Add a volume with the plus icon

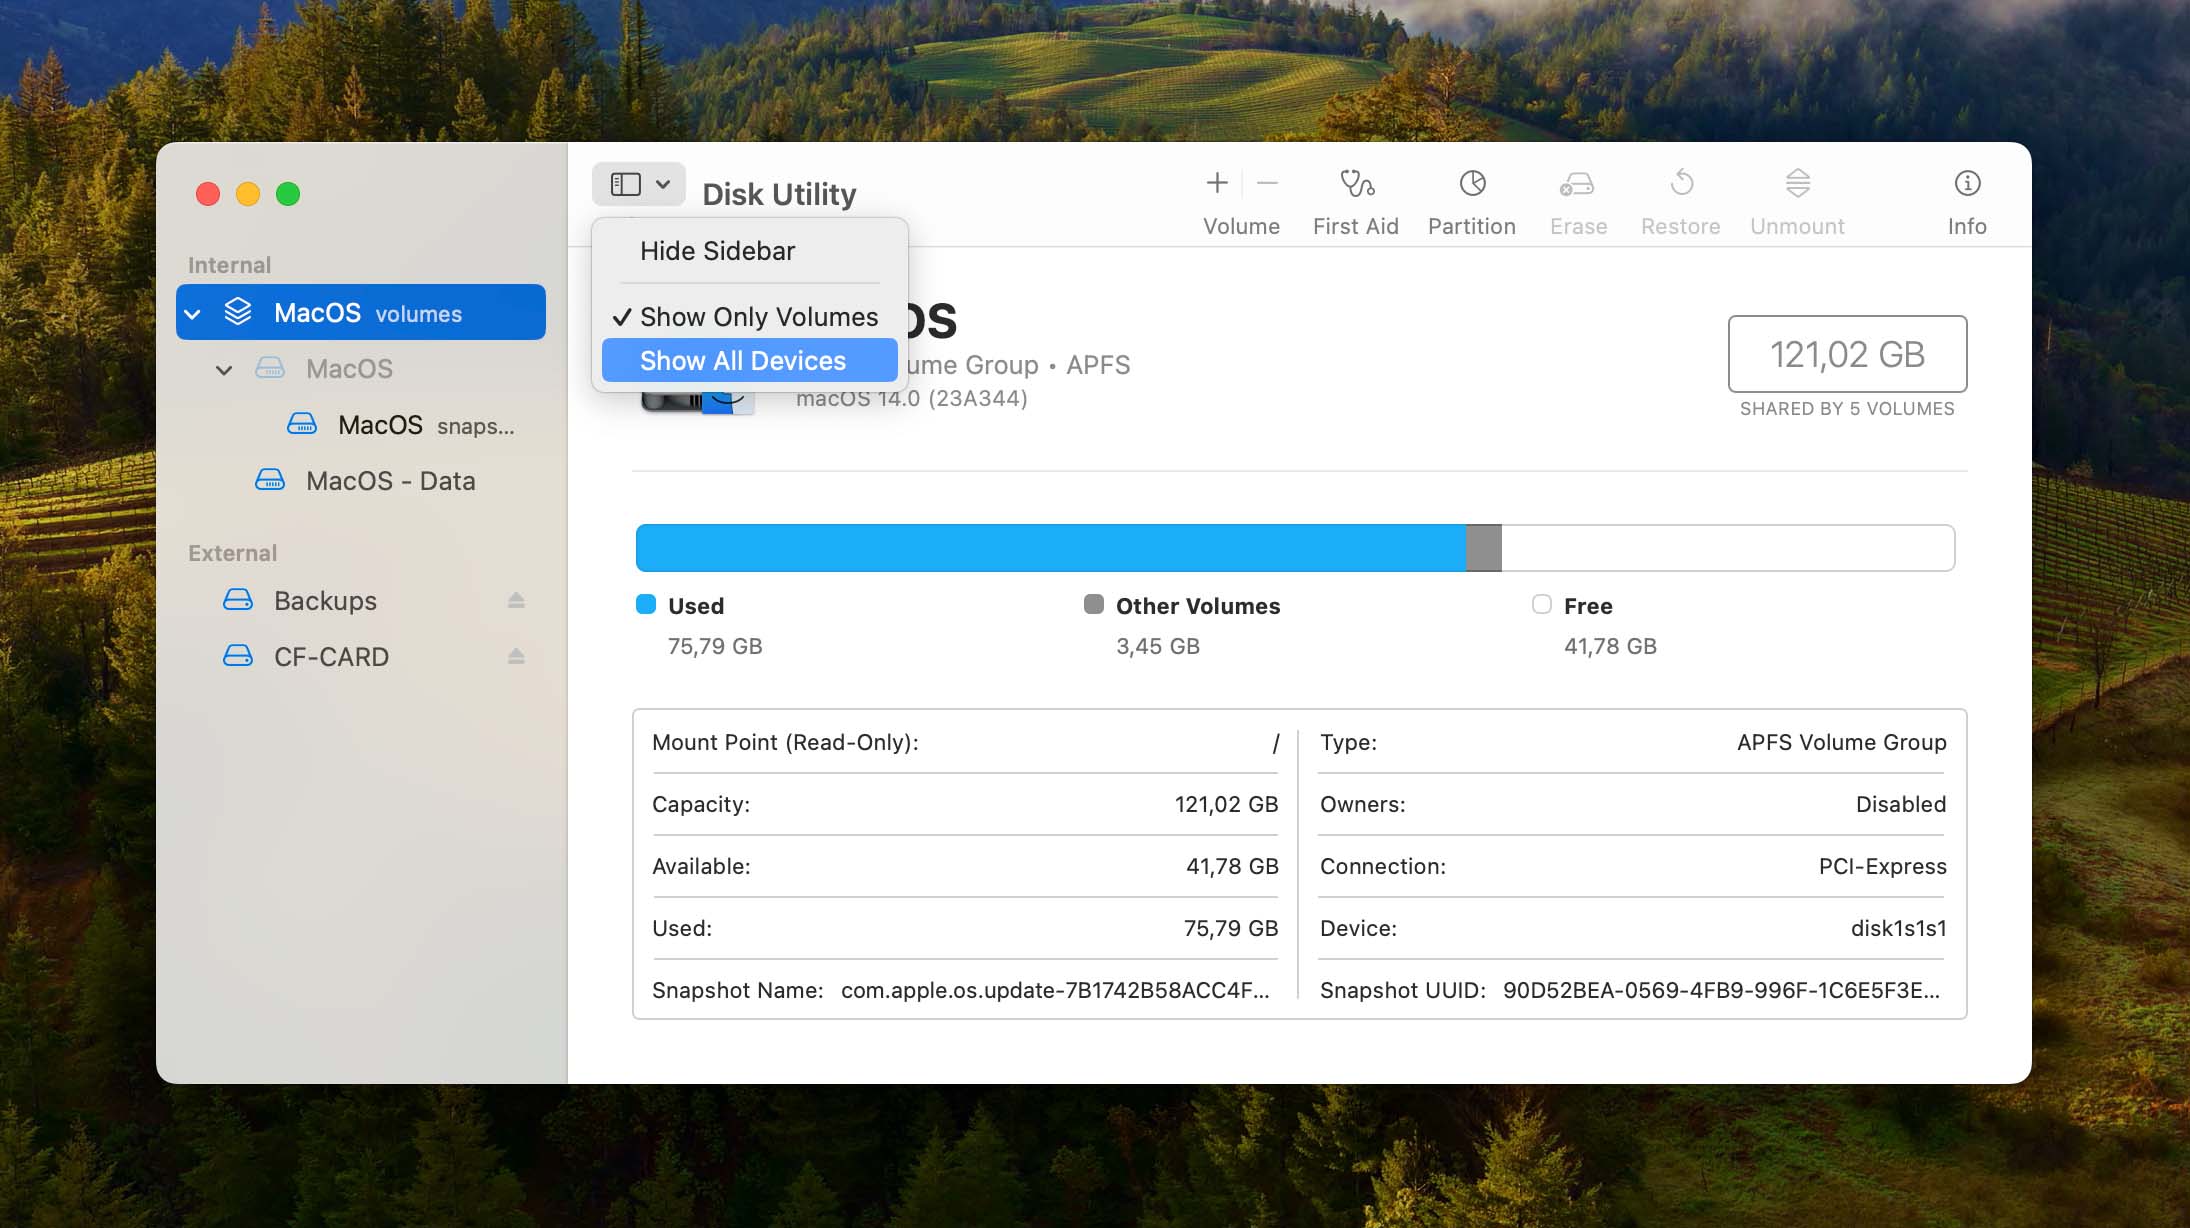point(1217,183)
